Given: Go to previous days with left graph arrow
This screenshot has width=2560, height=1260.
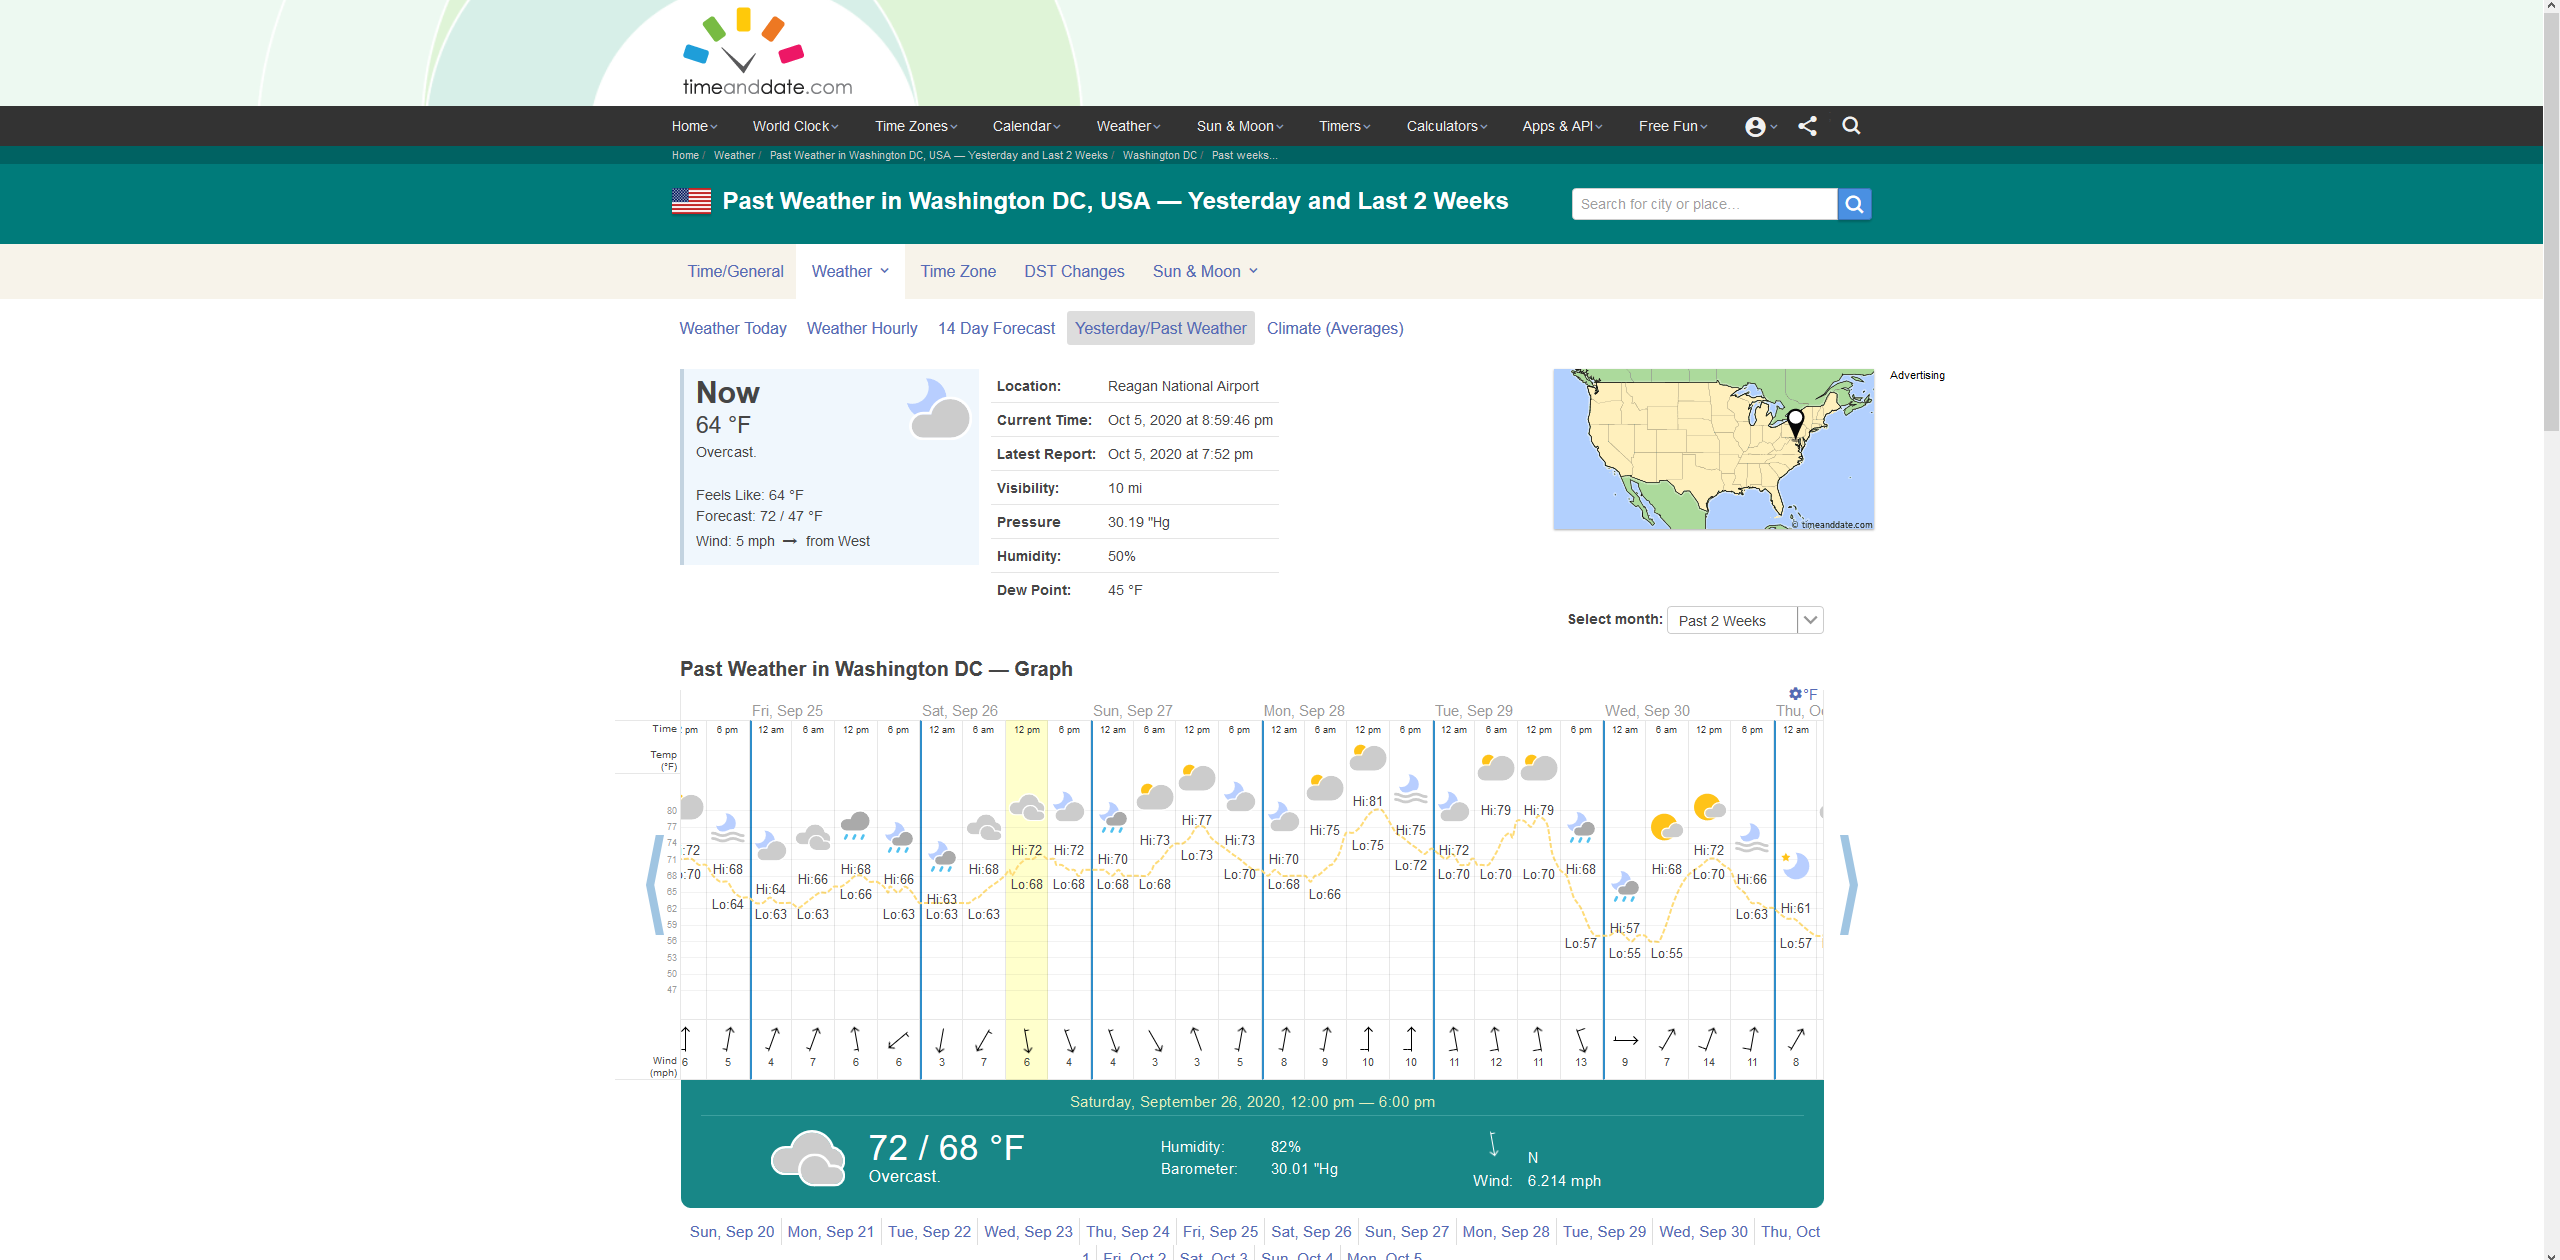Looking at the screenshot, I should pos(655,885).
